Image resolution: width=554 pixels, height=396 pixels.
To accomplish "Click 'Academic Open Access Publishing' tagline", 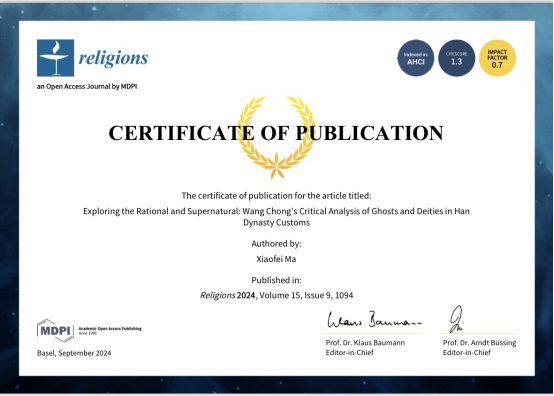I will coord(110,329).
